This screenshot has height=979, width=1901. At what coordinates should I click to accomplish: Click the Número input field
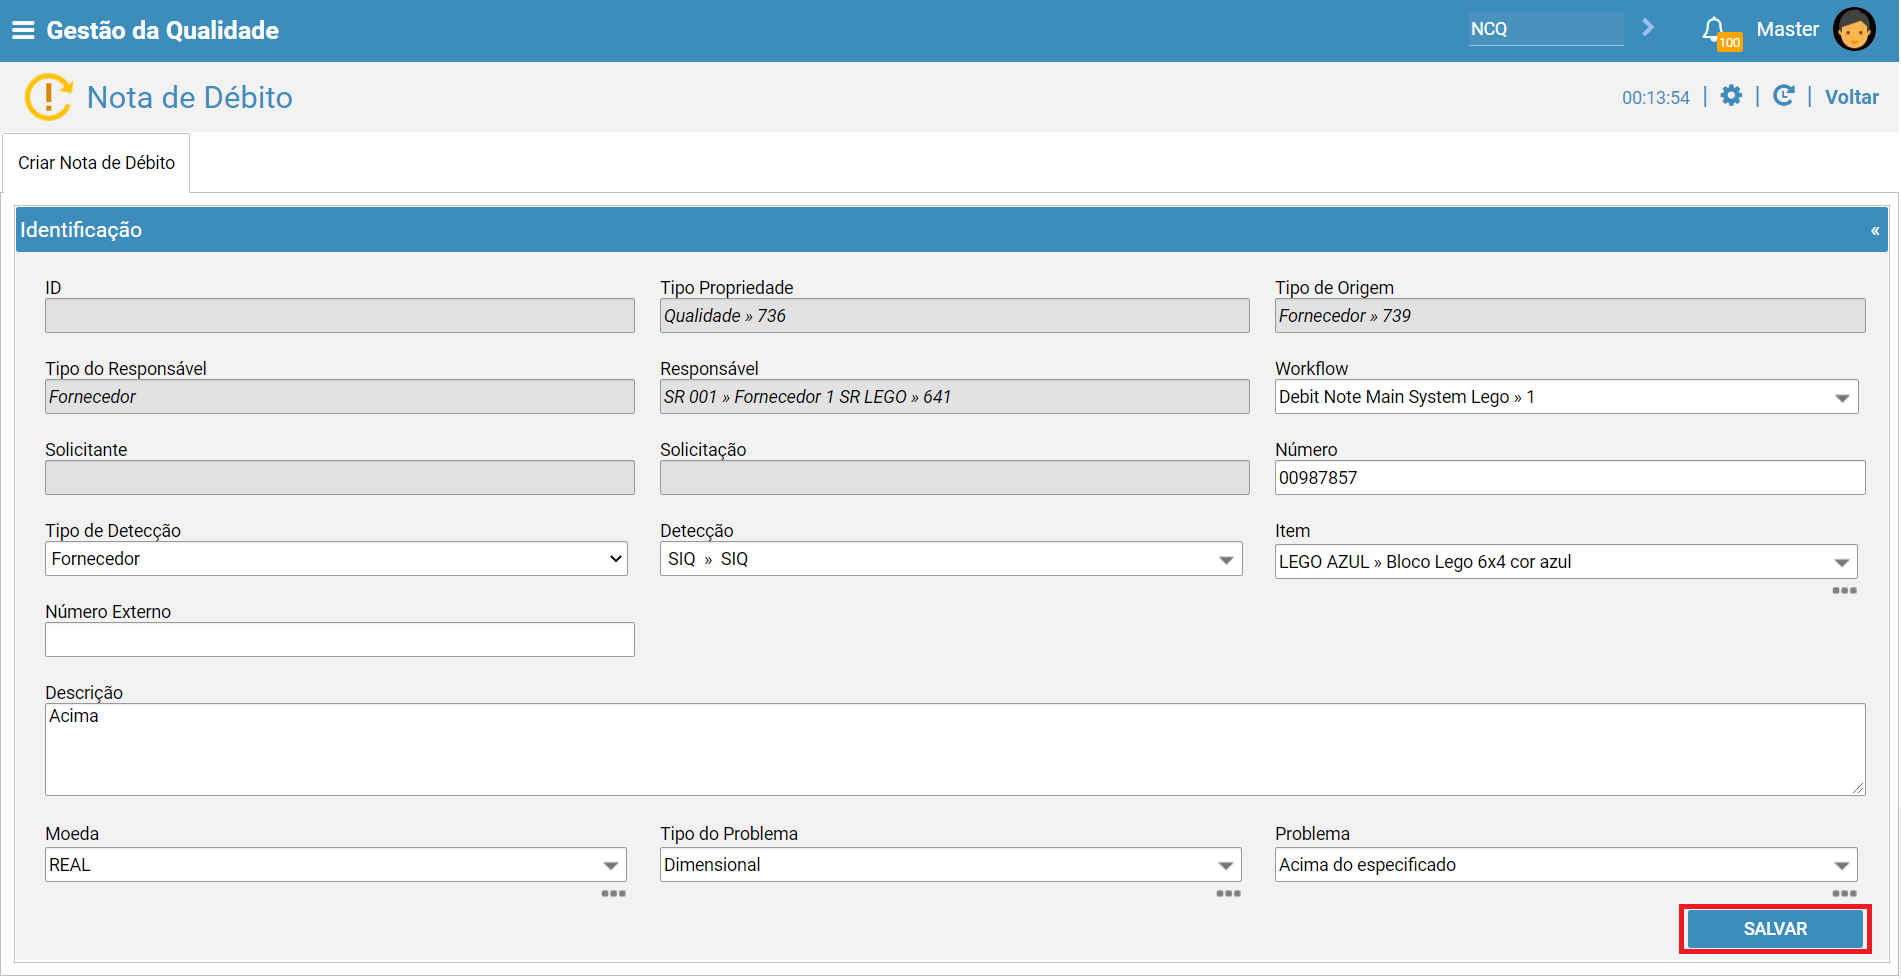[x=1570, y=478]
